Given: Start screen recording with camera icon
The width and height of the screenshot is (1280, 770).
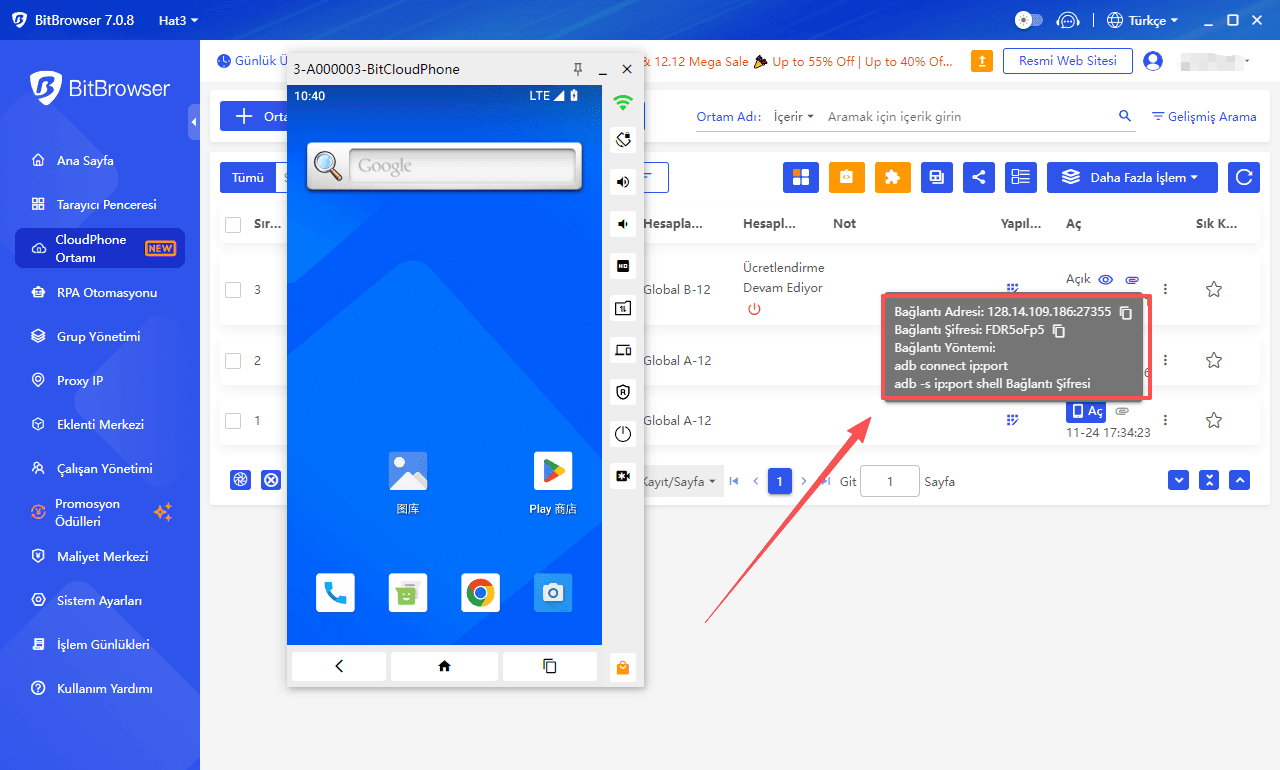Looking at the screenshot, I should click(623, 476).
